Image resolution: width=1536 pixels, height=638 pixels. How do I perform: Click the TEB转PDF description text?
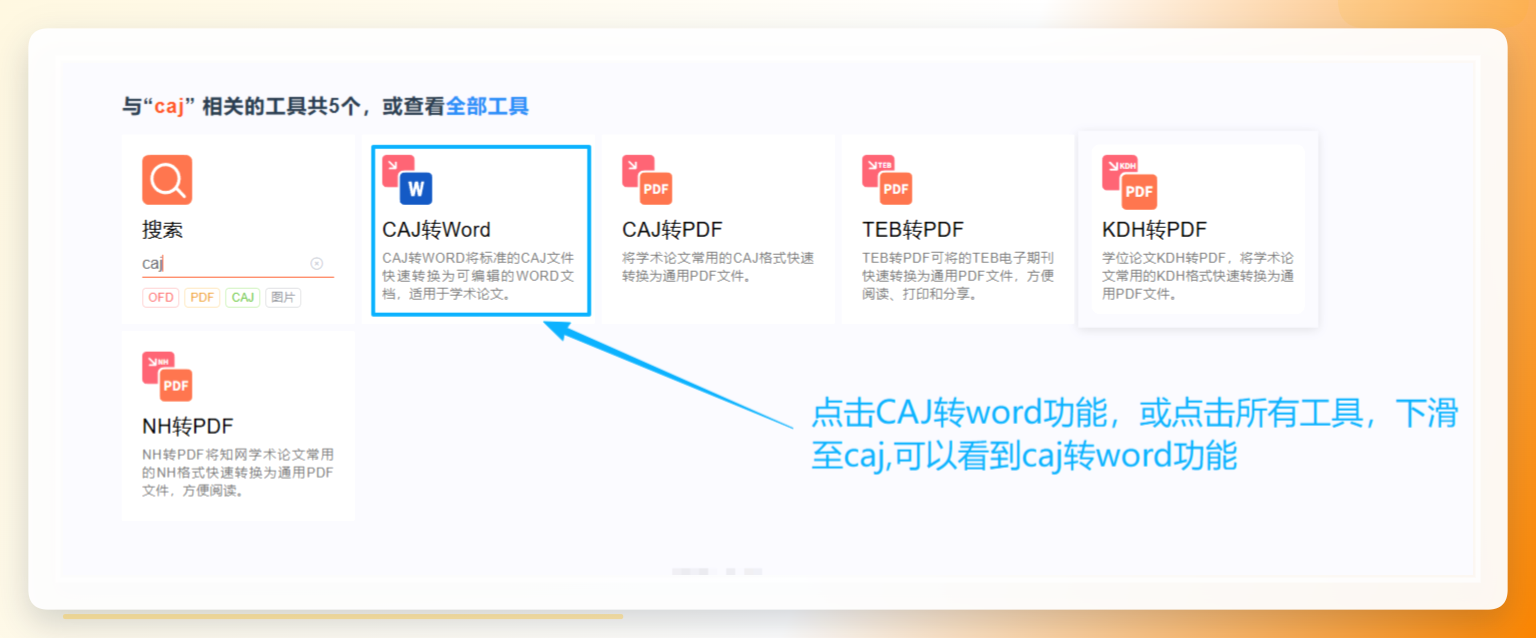pos(958,276)
